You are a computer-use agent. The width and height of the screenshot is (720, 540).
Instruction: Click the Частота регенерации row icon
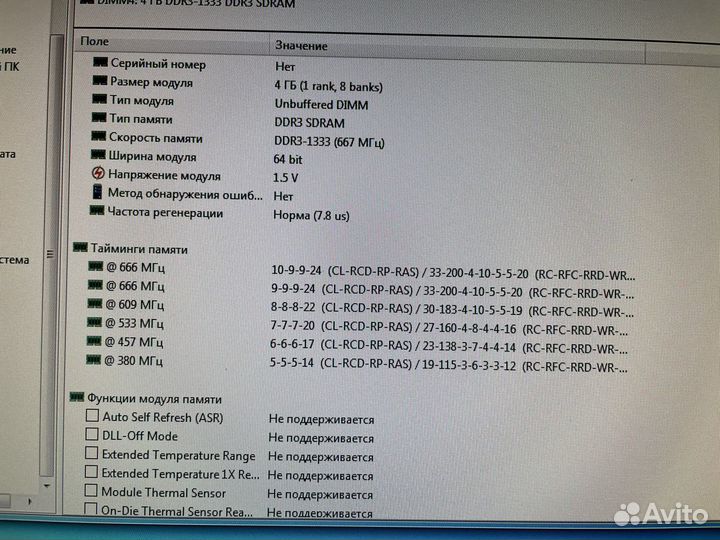98,211
